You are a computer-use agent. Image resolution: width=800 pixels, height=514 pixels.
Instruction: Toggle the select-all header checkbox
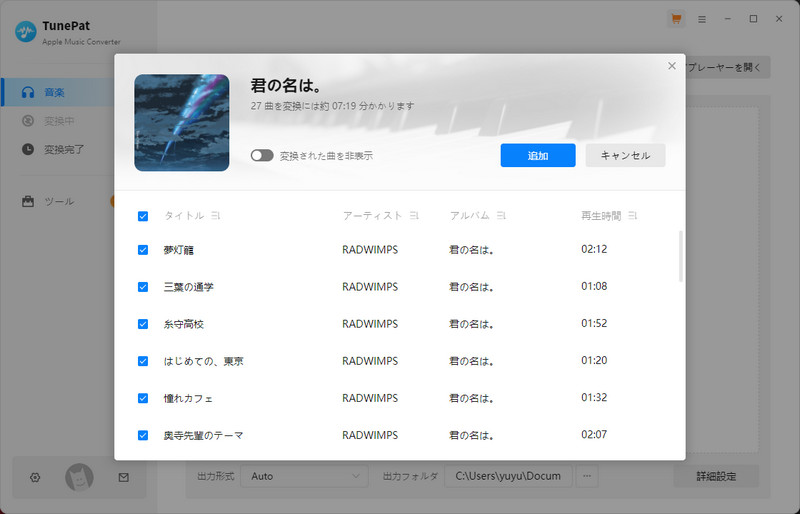click(143, 216)
